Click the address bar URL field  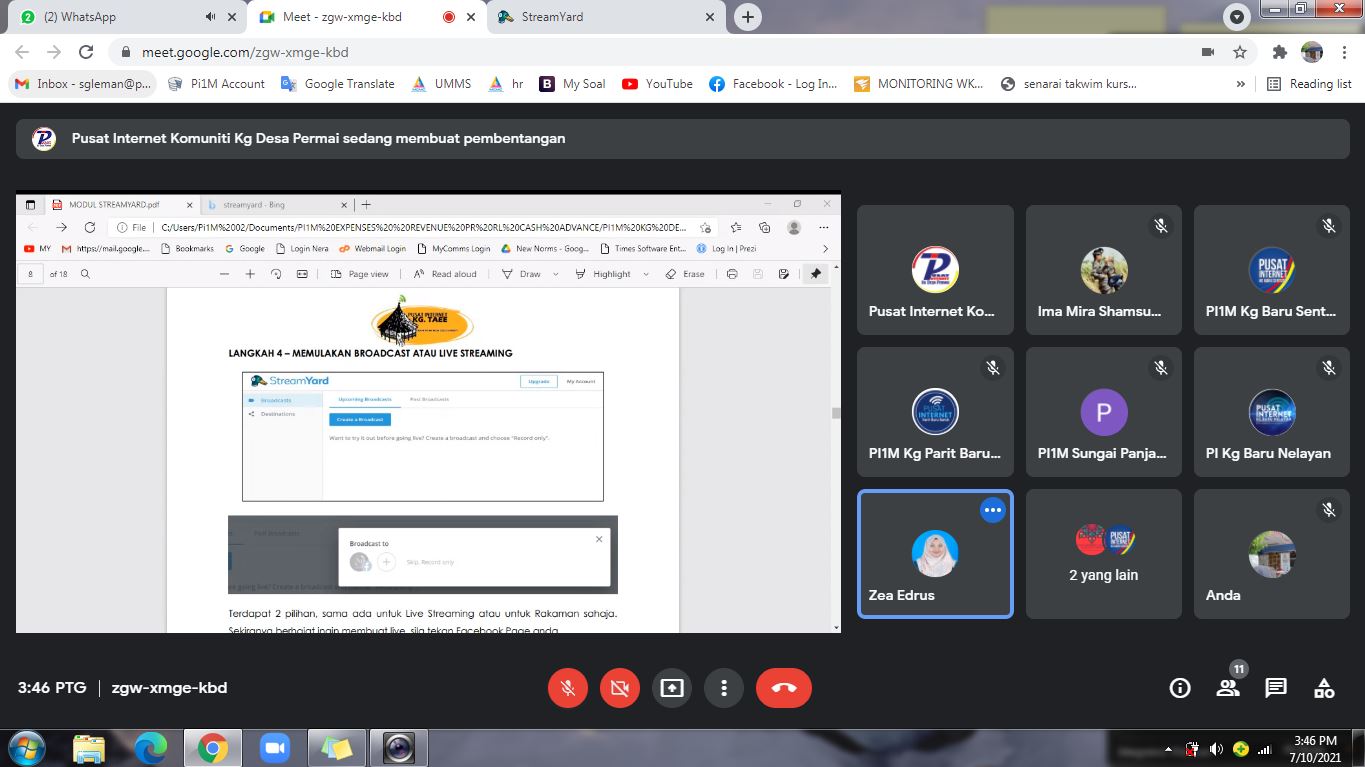coord(600,52)
